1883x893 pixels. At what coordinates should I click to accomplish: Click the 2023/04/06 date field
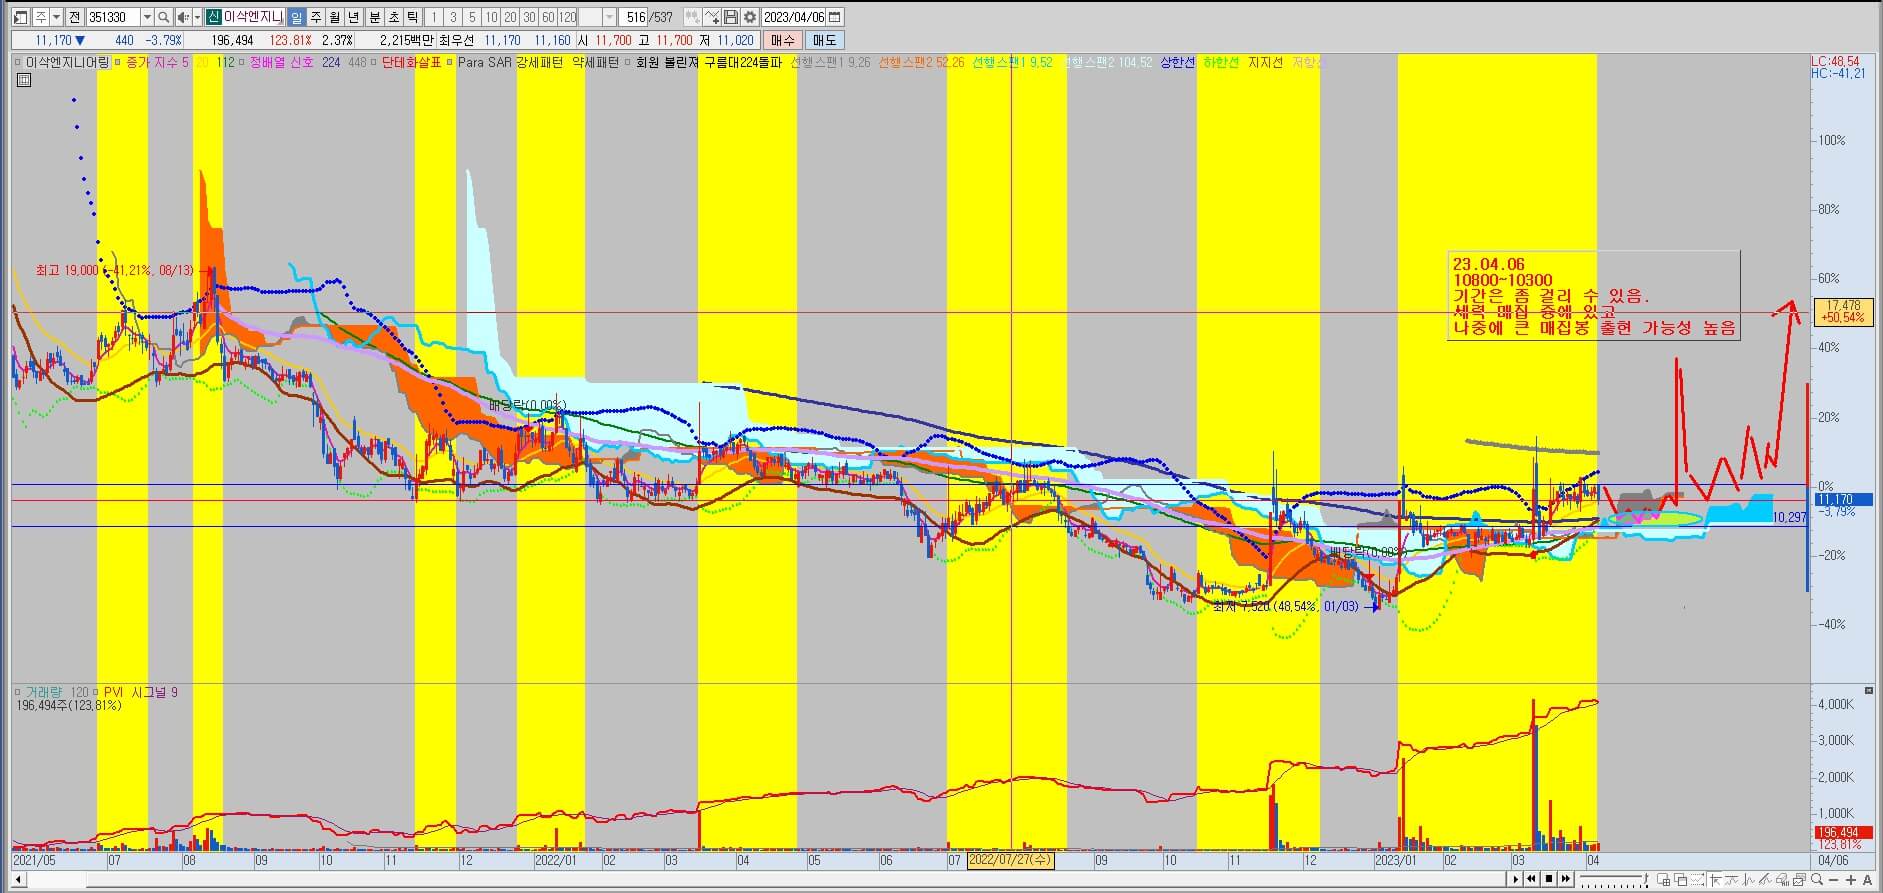[x=794, y=17]
